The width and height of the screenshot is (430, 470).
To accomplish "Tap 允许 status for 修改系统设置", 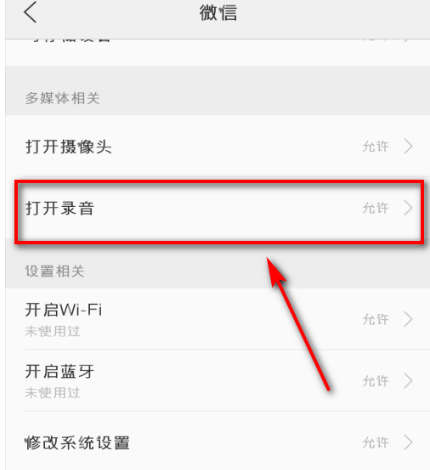I will 376,442.
